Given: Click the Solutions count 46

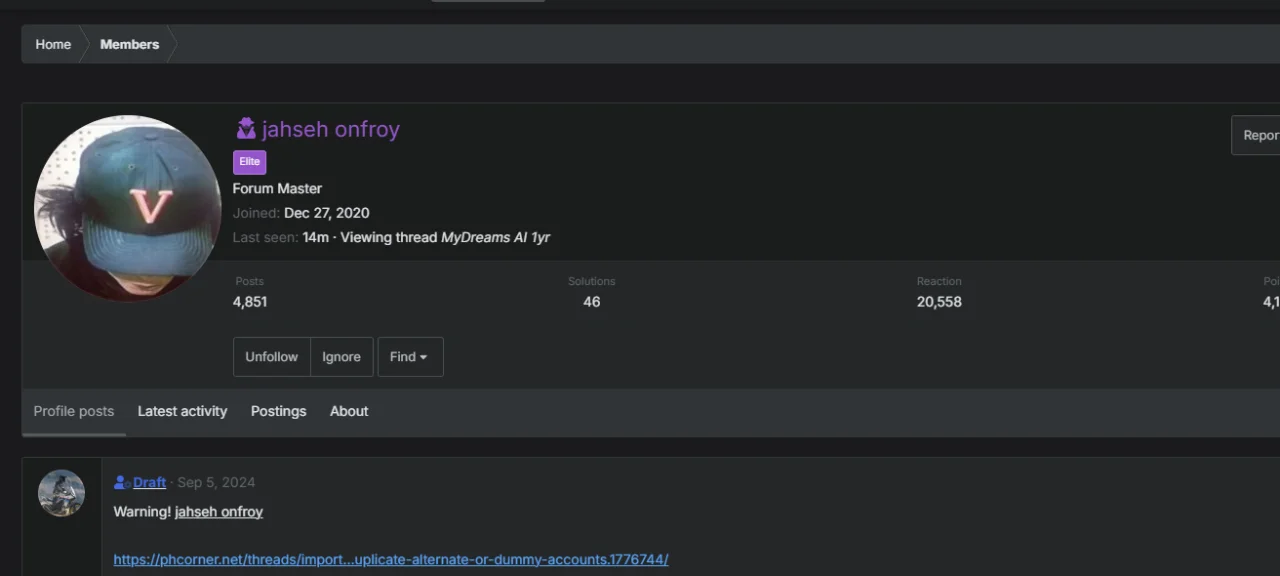Looking at the screenshot, I should click(592, 302).
